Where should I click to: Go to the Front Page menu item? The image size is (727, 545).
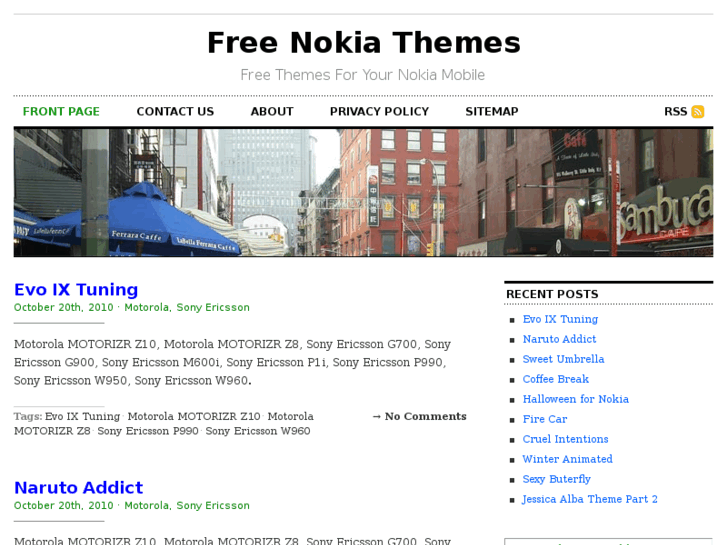click(x=61, y=112)
